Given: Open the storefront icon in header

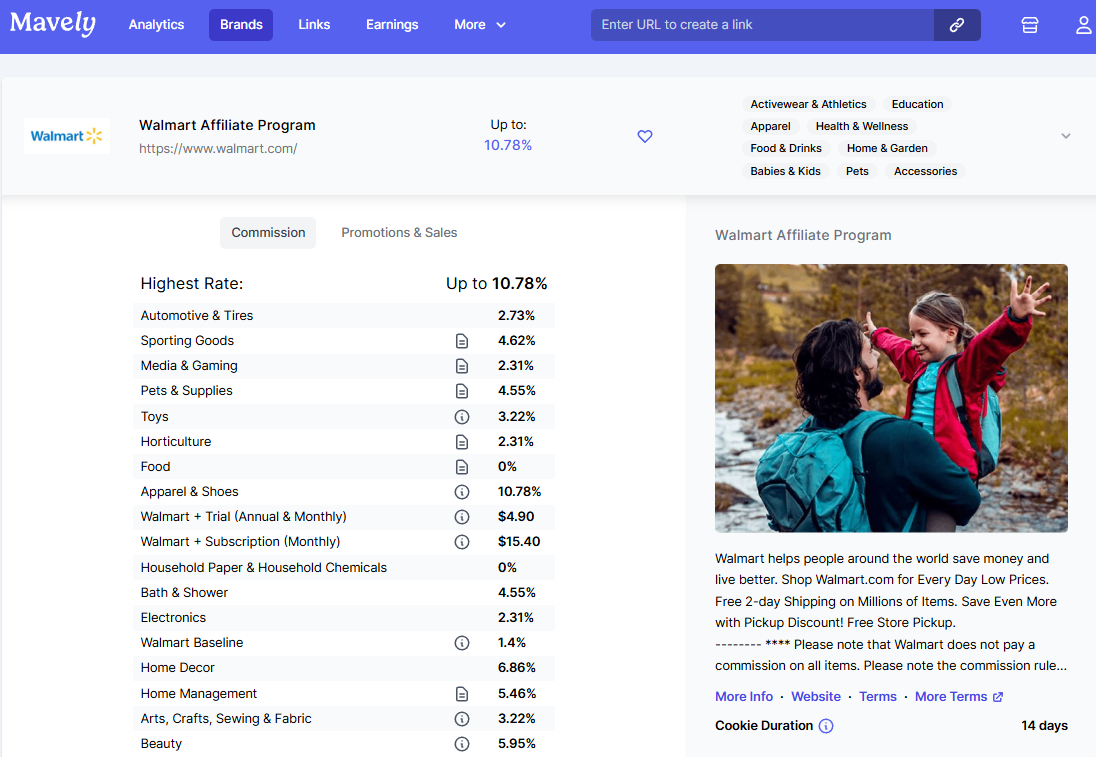Looking at the screenshot, I should coord(1030,25).
